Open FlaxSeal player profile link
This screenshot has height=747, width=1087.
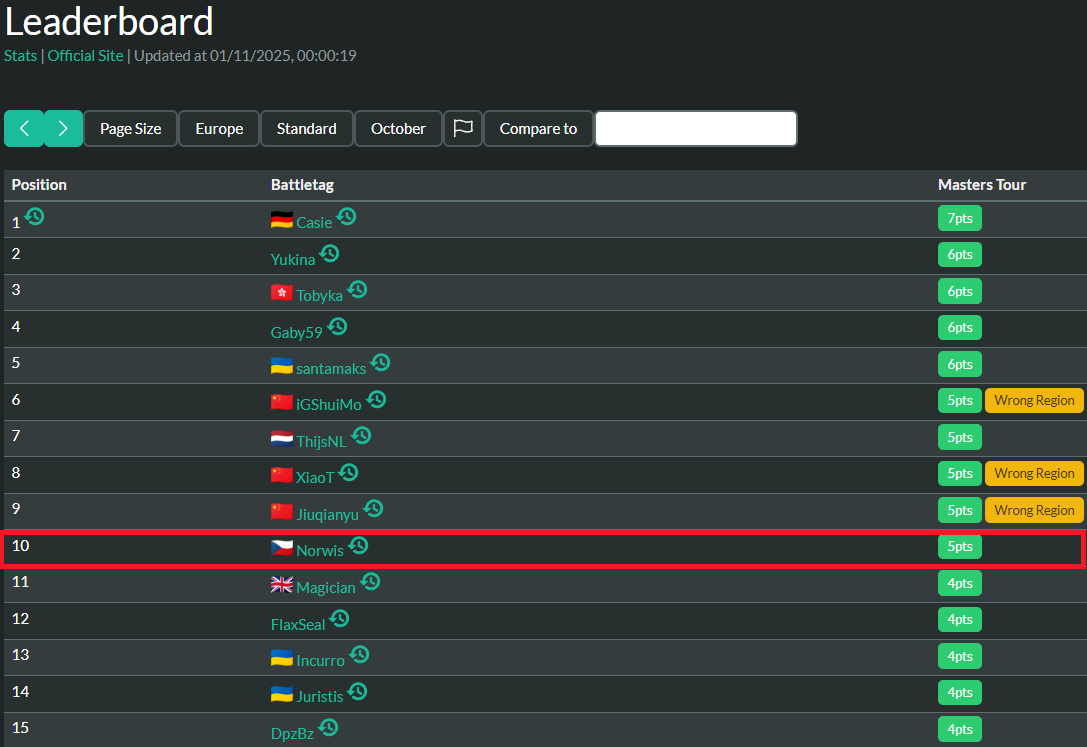(x=297, y=624)
